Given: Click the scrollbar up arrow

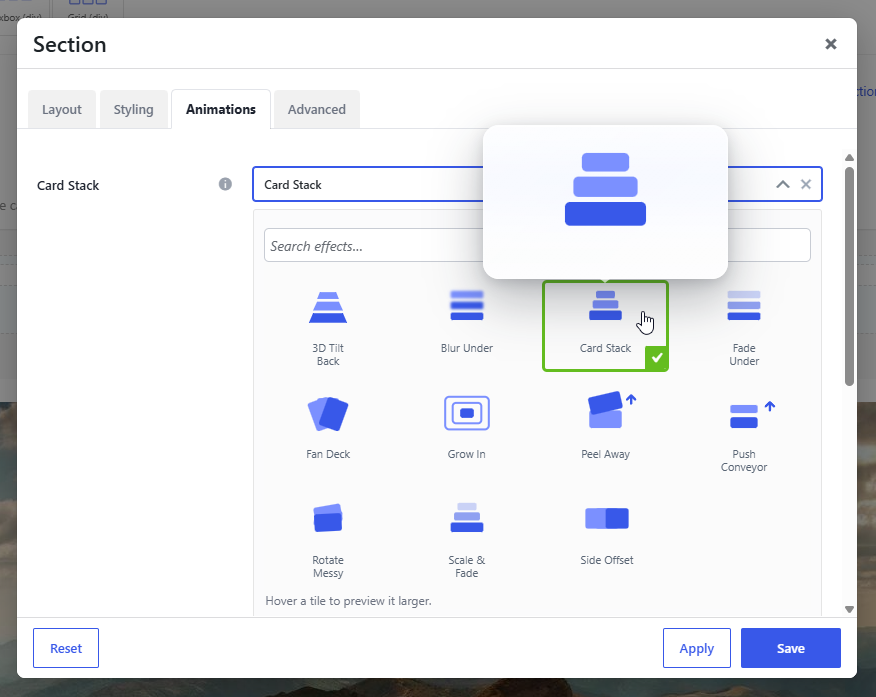Looking at the screenshot, I should 849,157.
